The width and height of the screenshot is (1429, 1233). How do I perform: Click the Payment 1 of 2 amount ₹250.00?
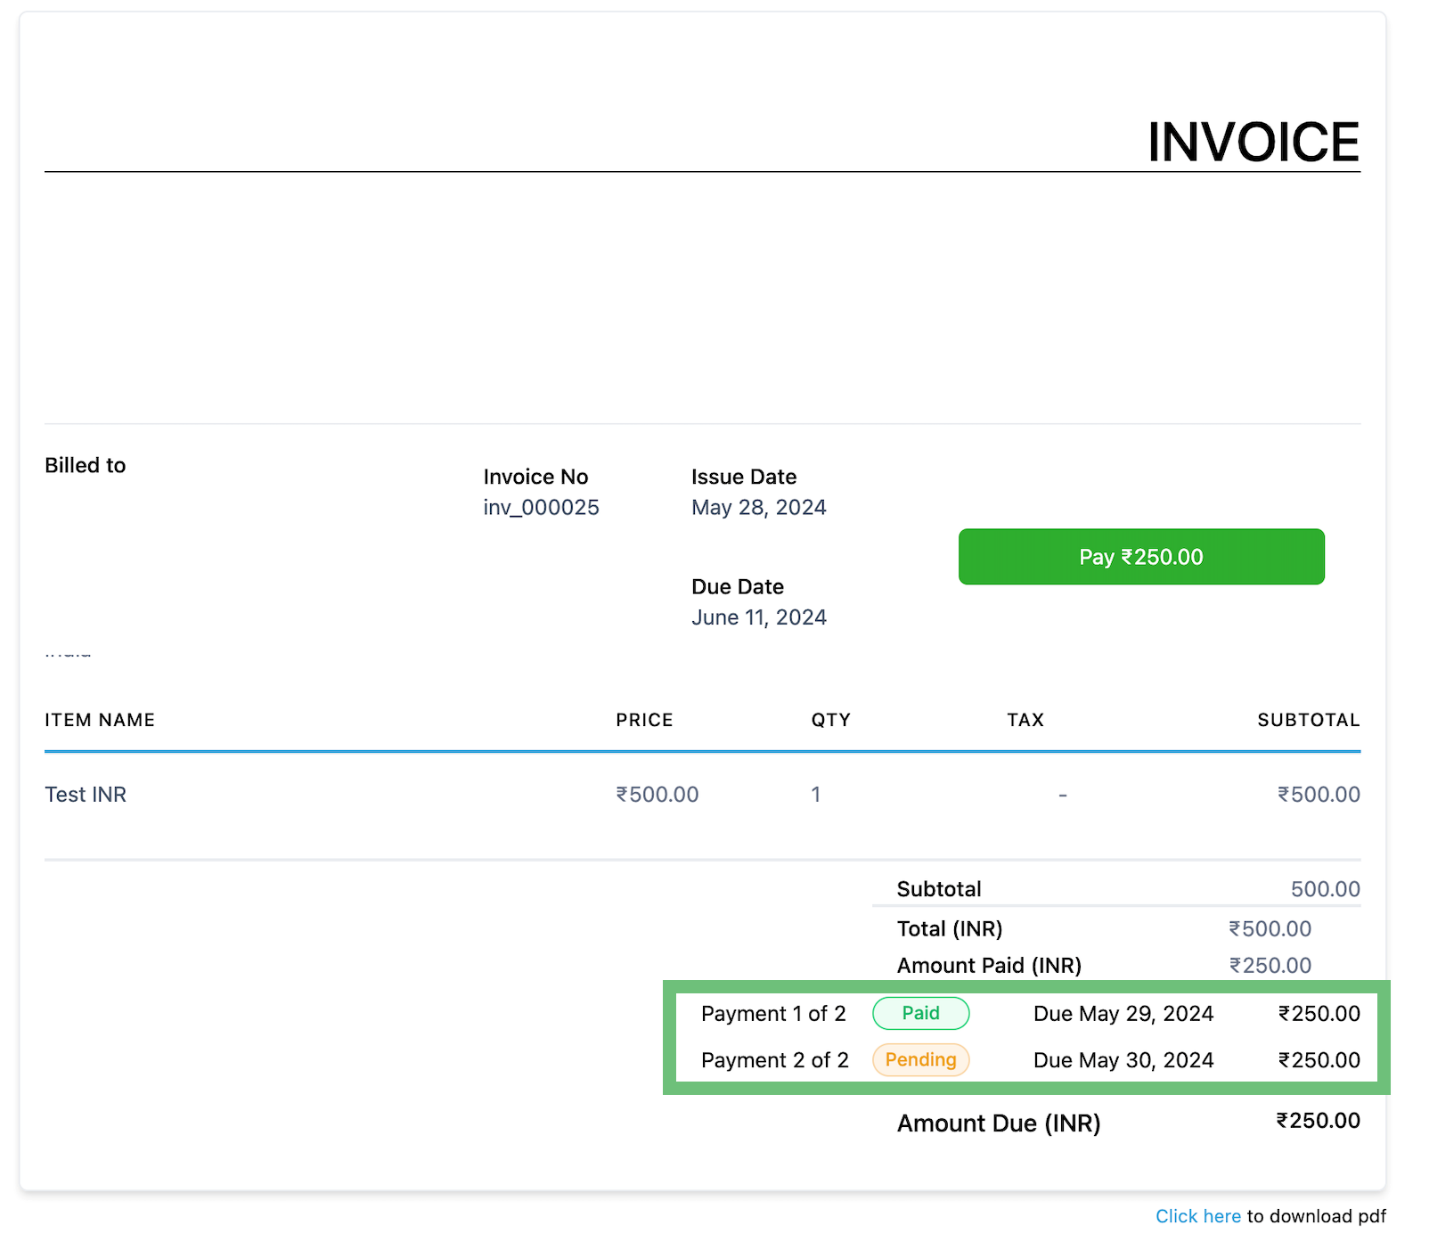(1319, 1014)
